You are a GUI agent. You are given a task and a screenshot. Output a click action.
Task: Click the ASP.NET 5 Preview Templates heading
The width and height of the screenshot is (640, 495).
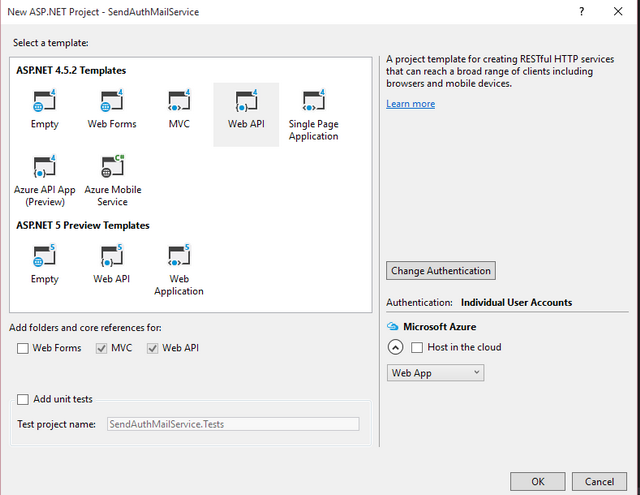tap(83, 225)
